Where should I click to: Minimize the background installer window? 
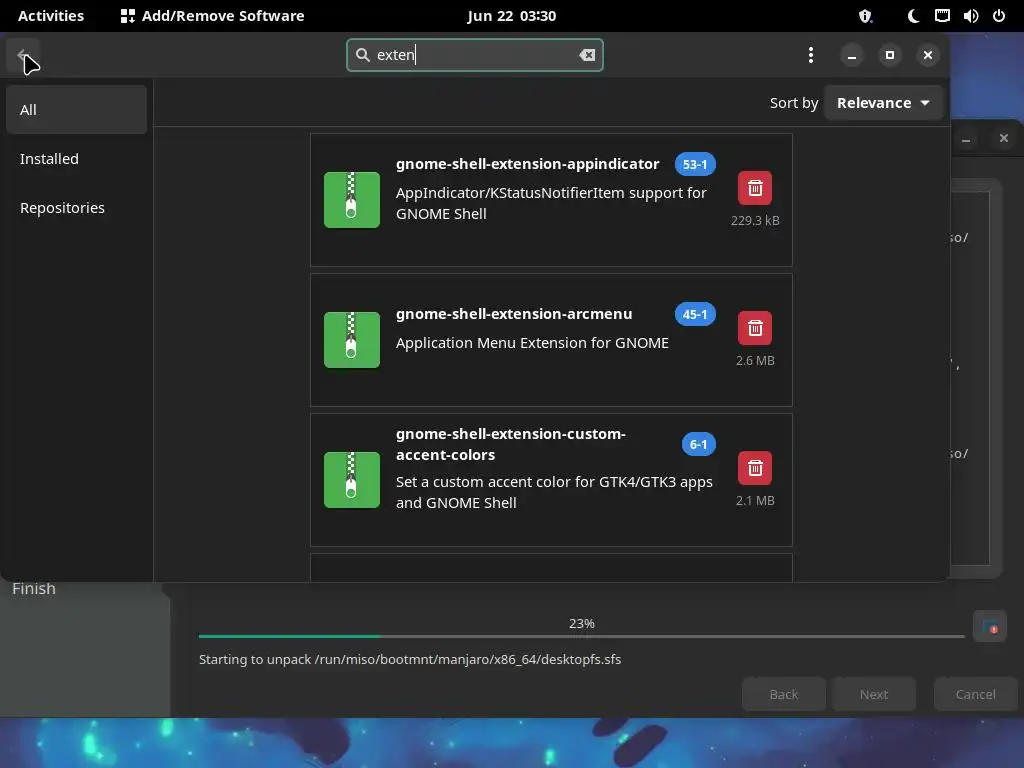coord(966,138)
